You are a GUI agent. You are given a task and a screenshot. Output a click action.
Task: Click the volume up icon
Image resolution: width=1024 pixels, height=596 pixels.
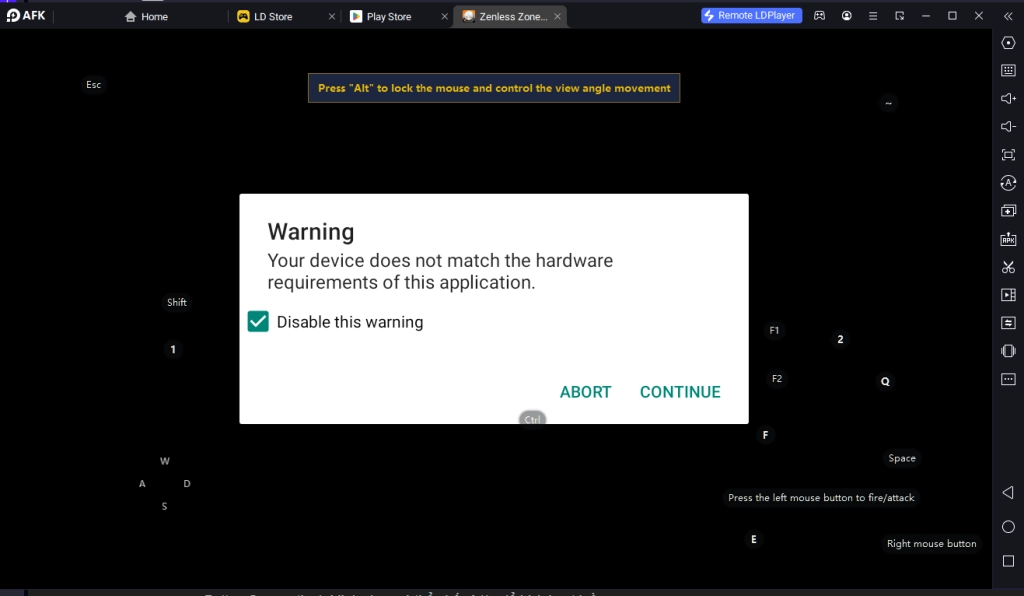pos(1008,98)
